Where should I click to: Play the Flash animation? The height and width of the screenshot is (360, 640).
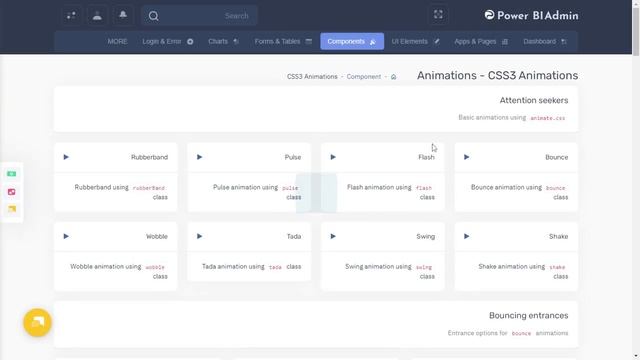coord(333,157)
